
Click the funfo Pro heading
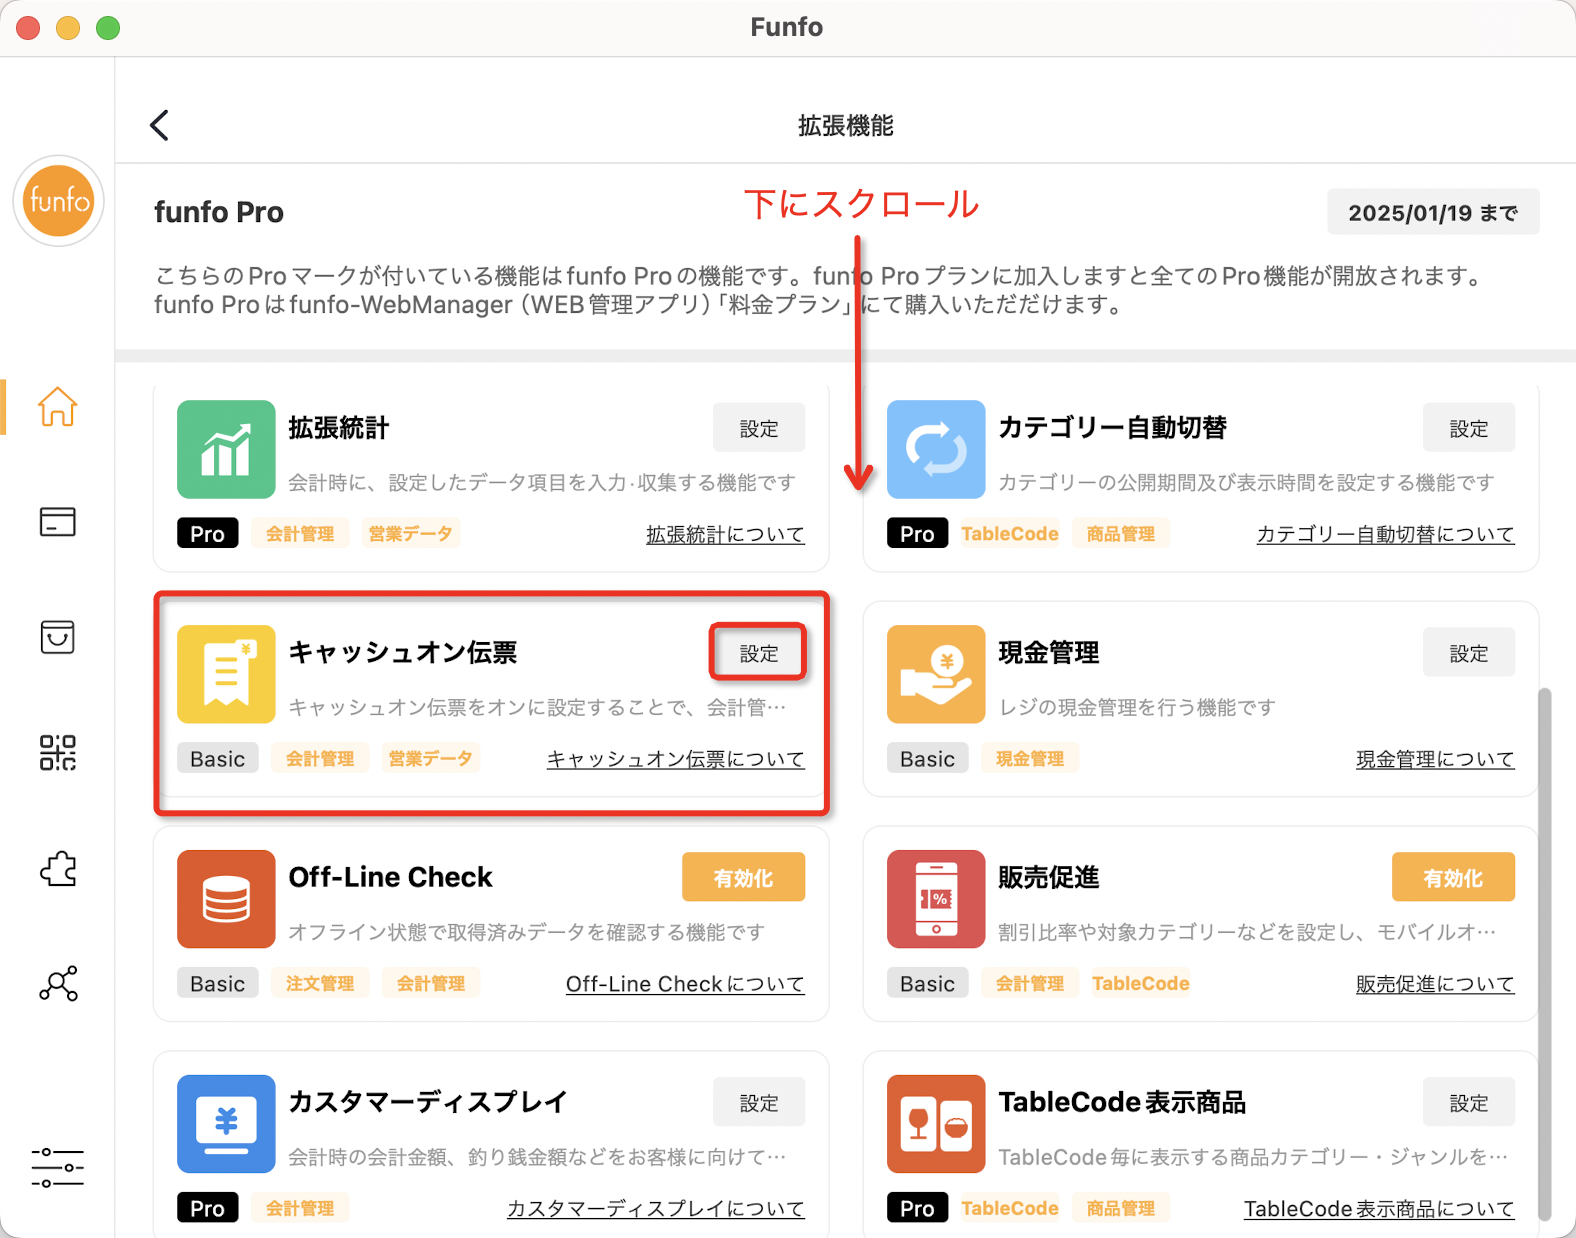coord(219,212)
